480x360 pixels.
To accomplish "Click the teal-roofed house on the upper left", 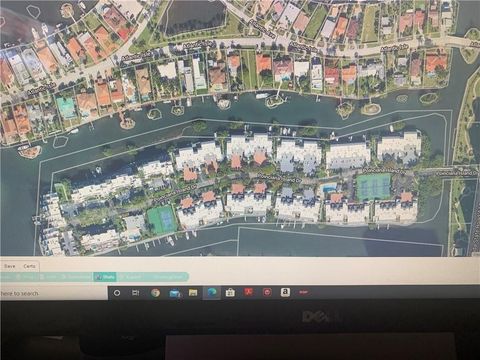I will click(x=66, y=107).
